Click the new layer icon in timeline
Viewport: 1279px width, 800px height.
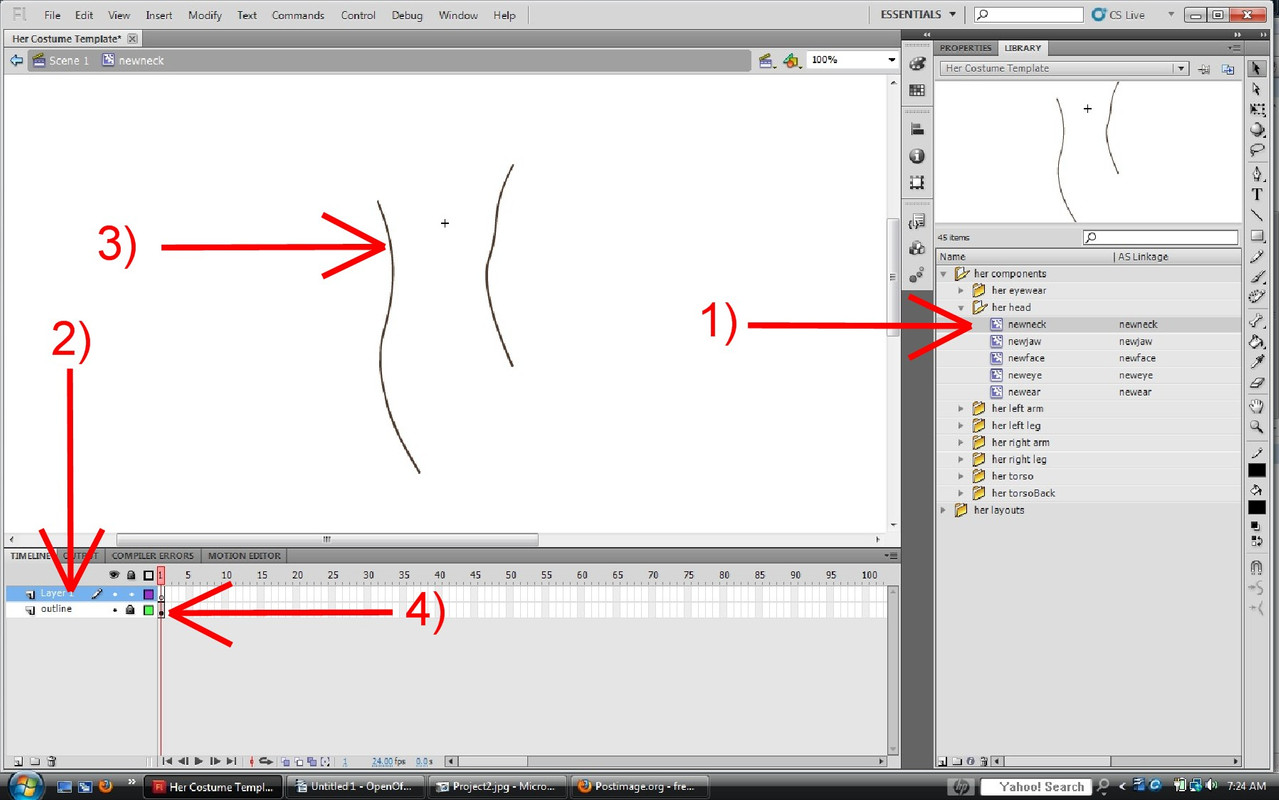tap(17, 762)
